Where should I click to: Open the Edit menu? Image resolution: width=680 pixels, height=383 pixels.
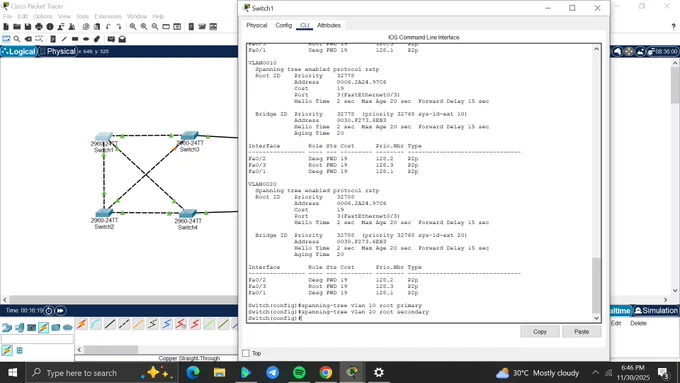(x=23, y=16)
